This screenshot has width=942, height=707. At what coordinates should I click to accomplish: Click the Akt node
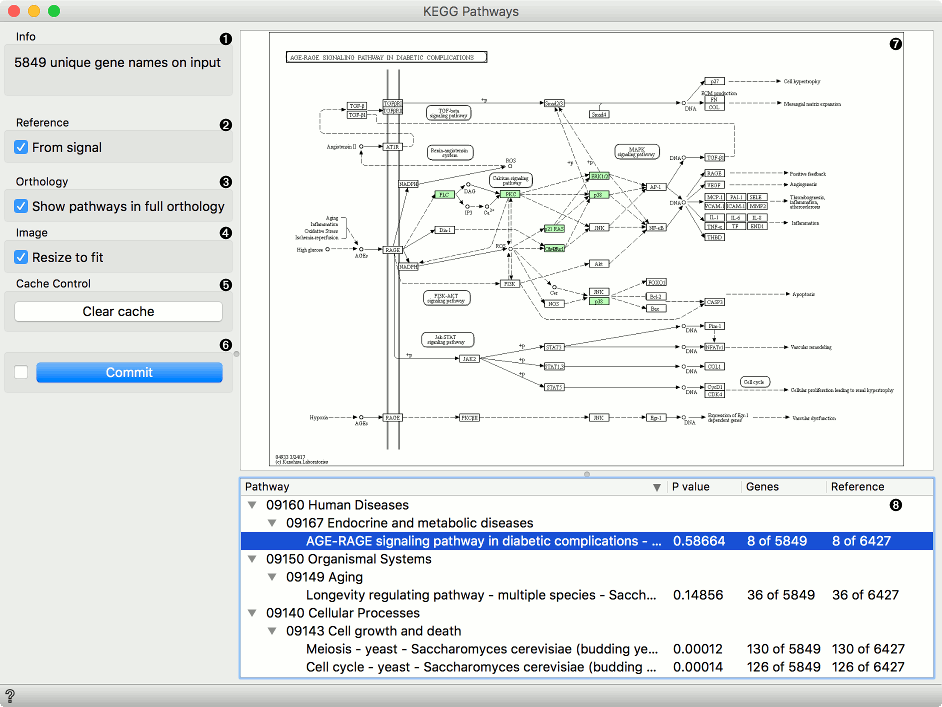point(599,264)
